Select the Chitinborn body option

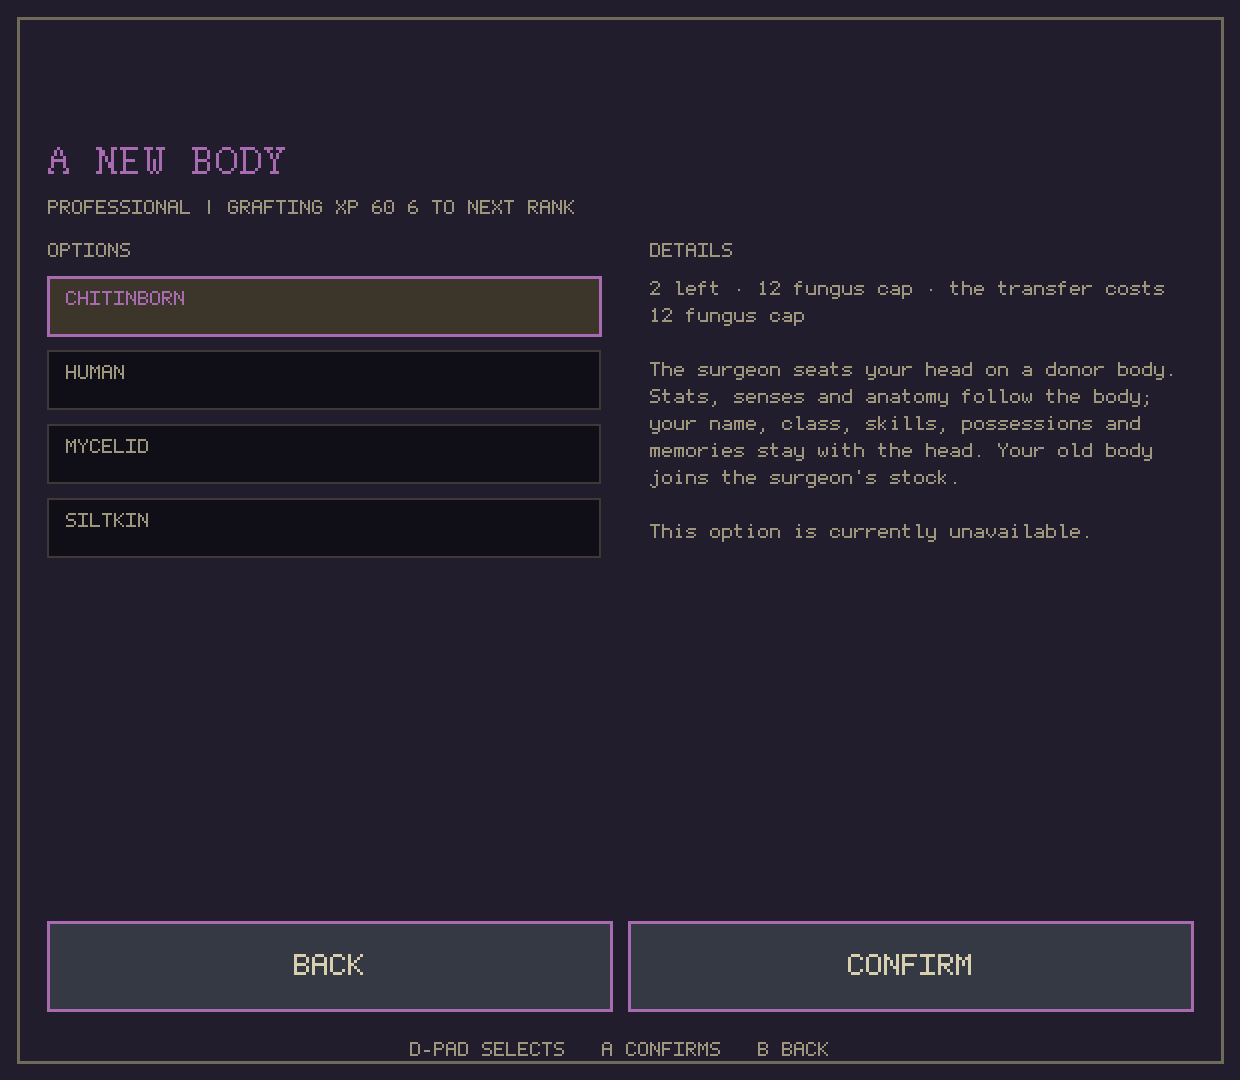pos(324,306)
